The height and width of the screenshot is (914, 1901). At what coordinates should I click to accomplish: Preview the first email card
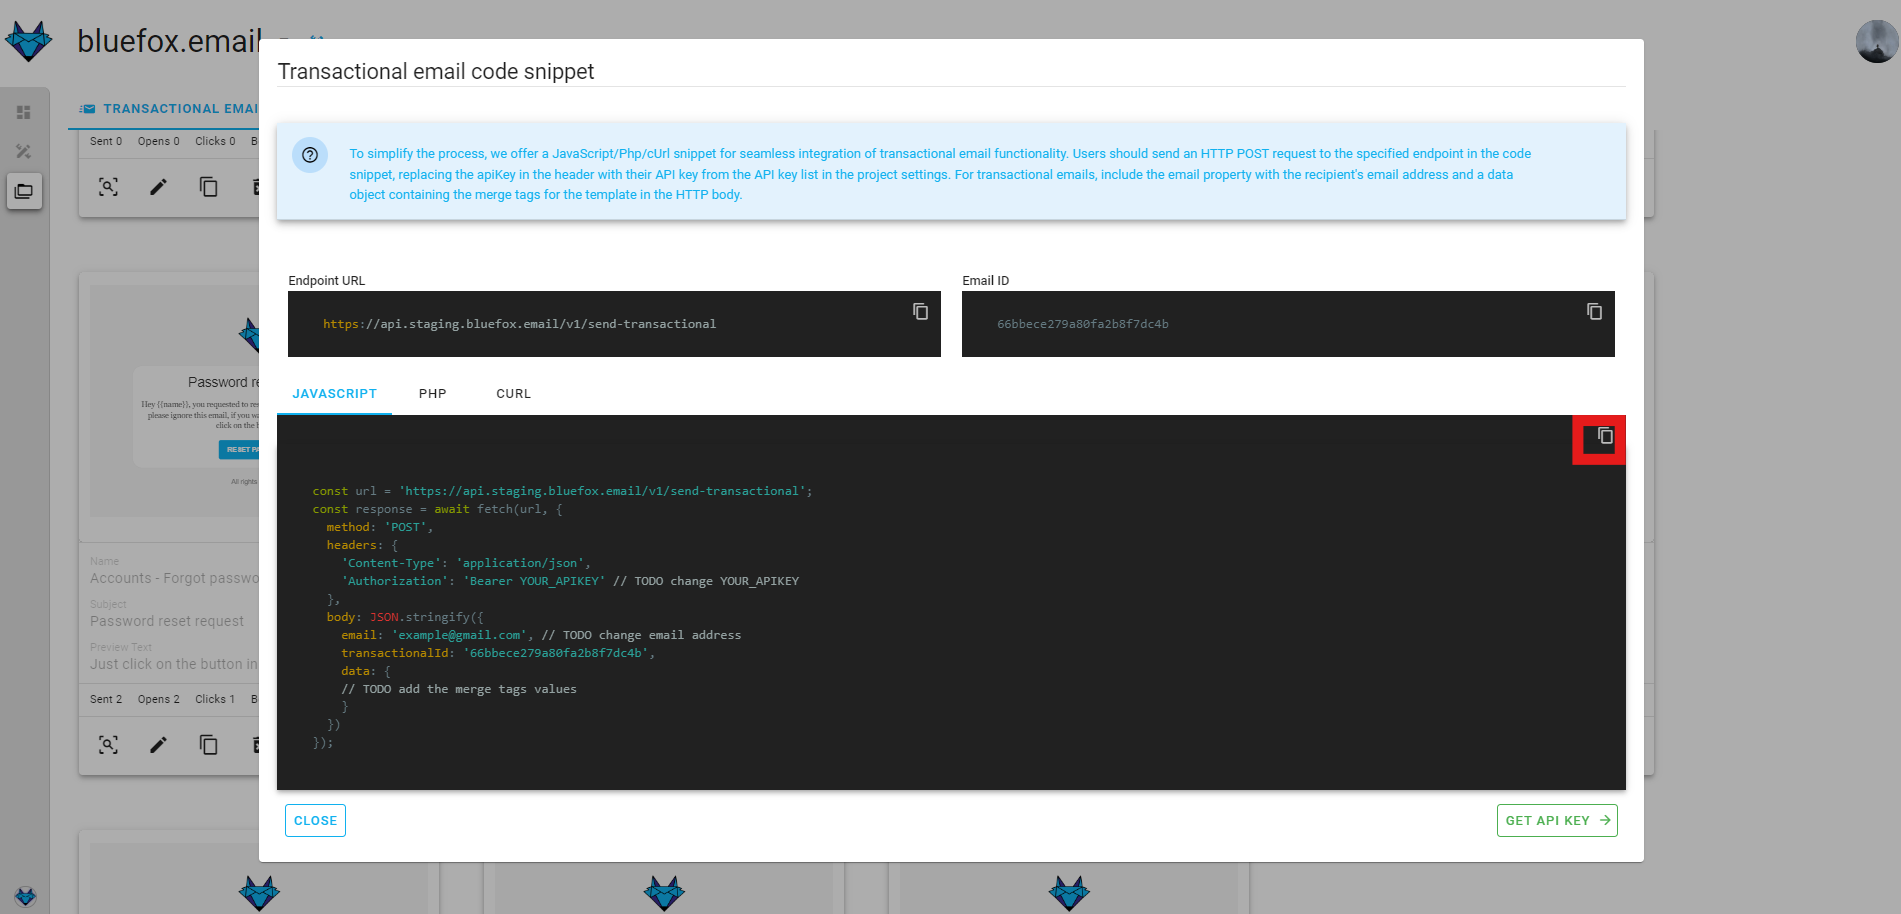pyautogui.click(x=108, y=187)
